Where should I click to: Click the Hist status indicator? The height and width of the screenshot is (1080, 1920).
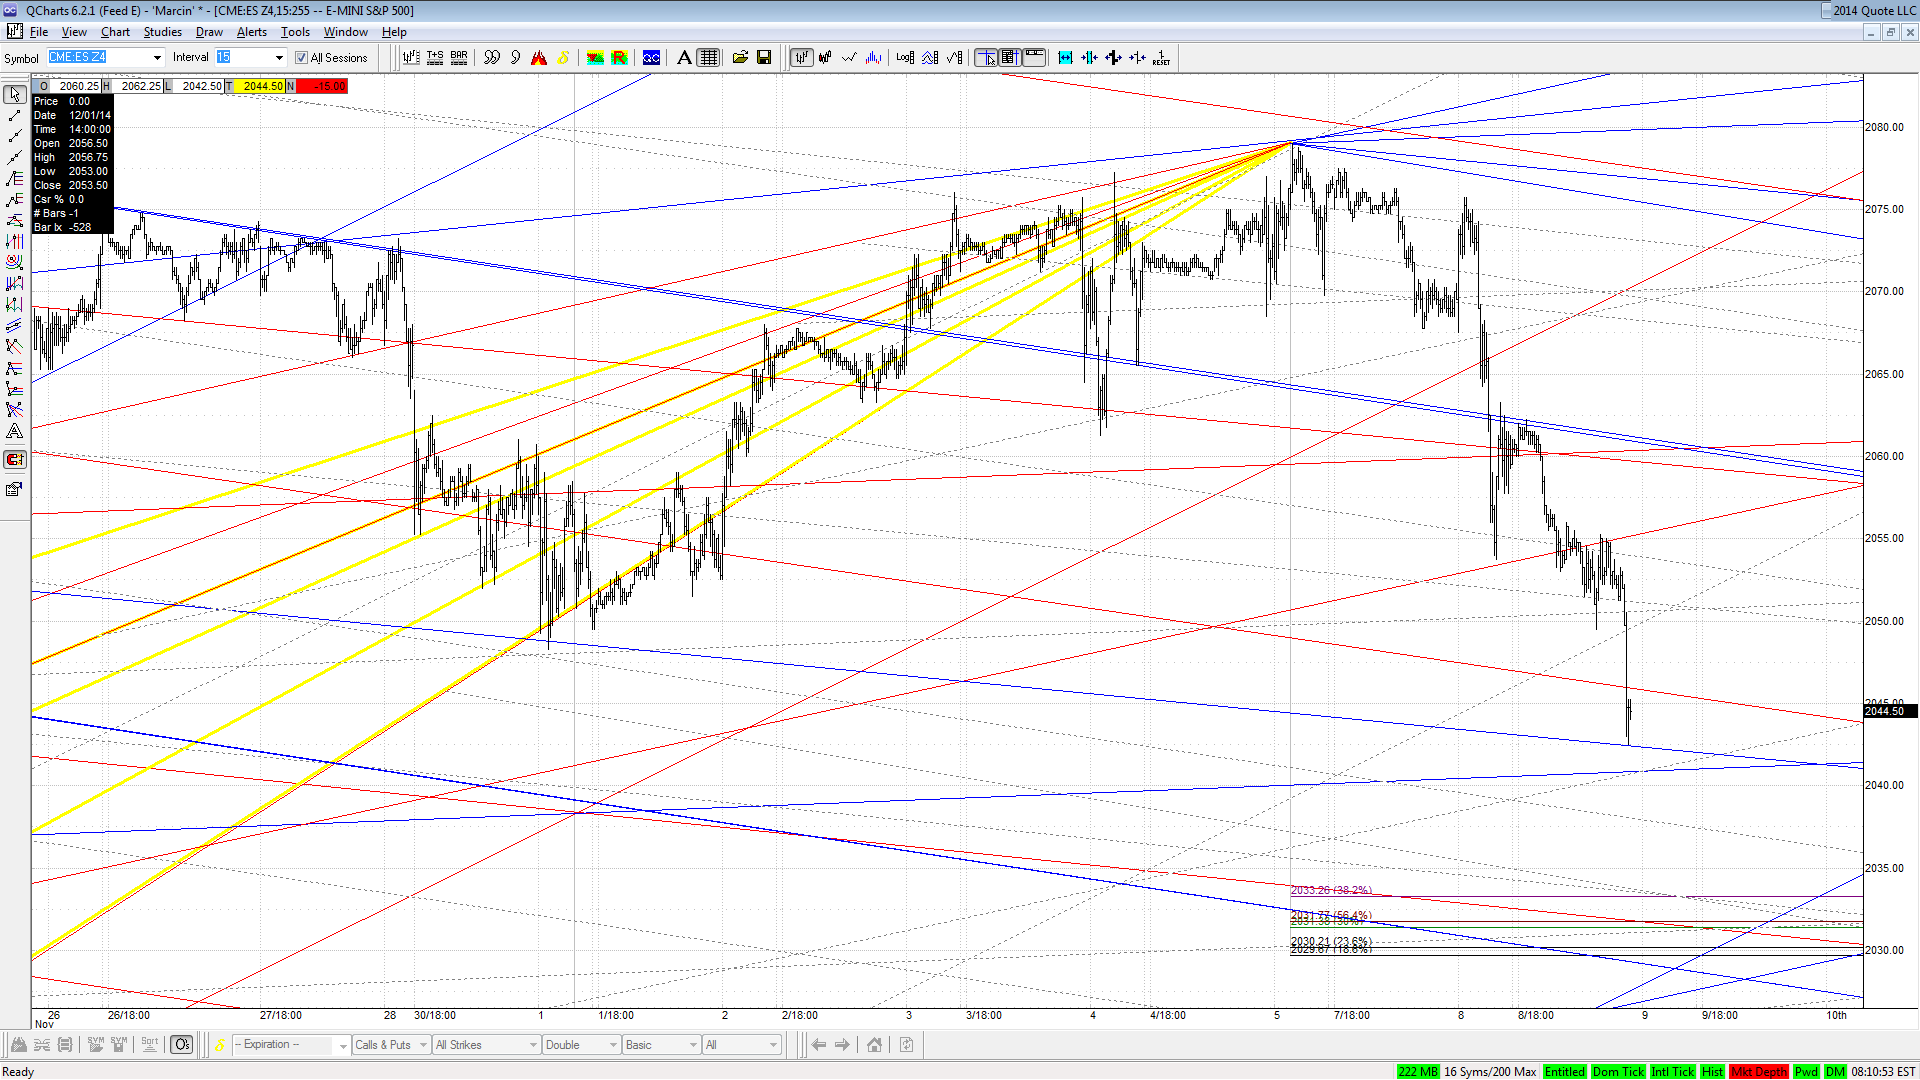[1713, 1072]
